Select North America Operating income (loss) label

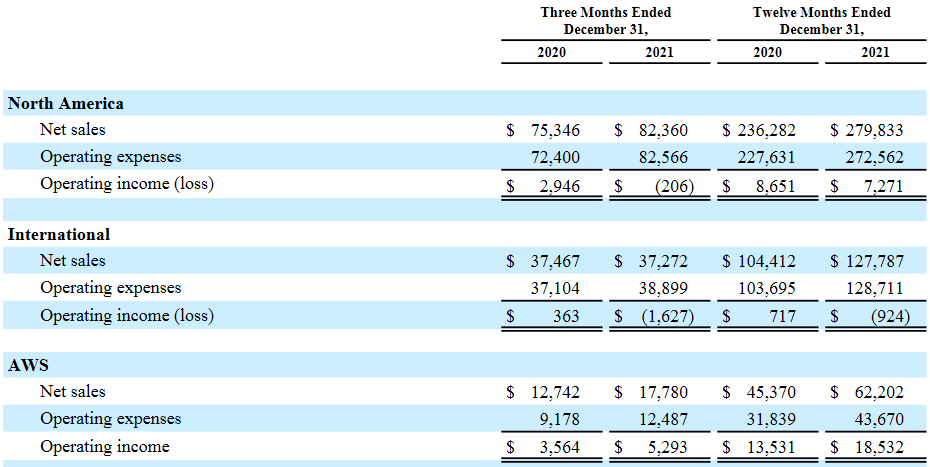pyautogui.click(x=127, y=184)
